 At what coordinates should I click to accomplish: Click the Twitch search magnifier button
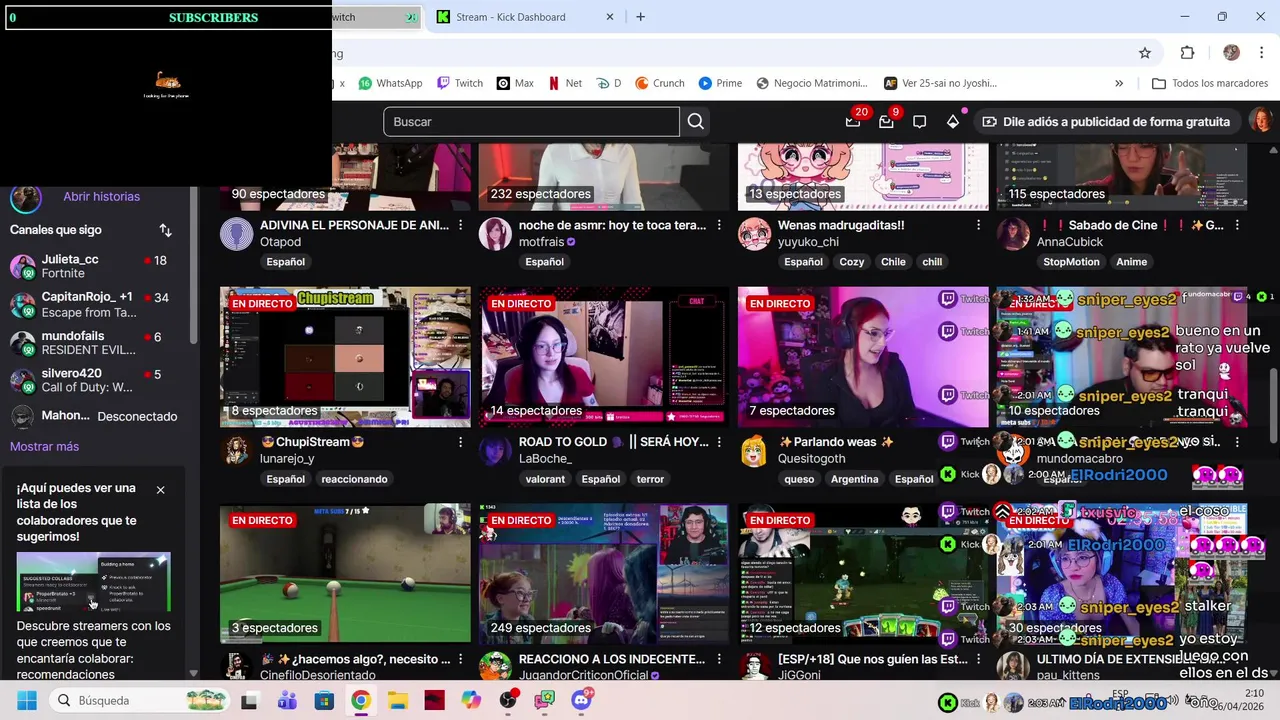point(696,122)
